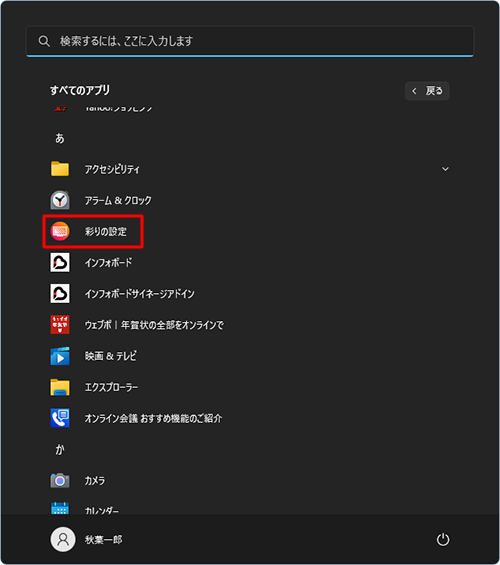Click the user avatar for 秋葉一郎
This screenshot has height=565, width=500.
click(x=63, y=539)
